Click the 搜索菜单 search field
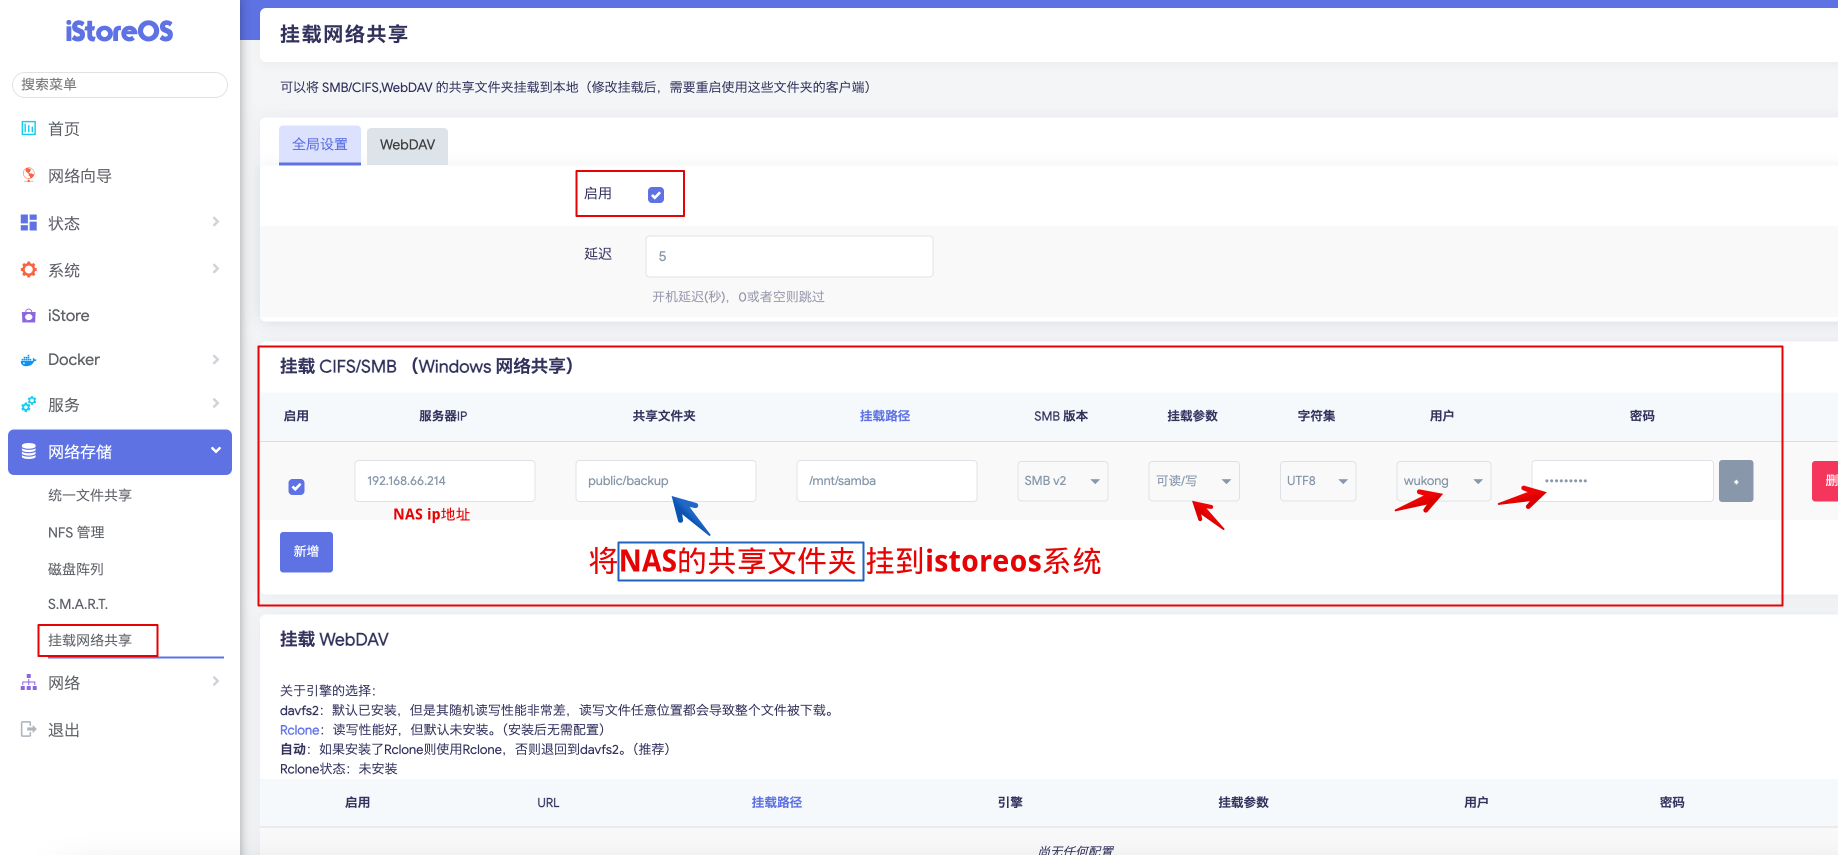The width and height of the screenshot is (1838, 855). pyautogui.click(x=120, y=84)
